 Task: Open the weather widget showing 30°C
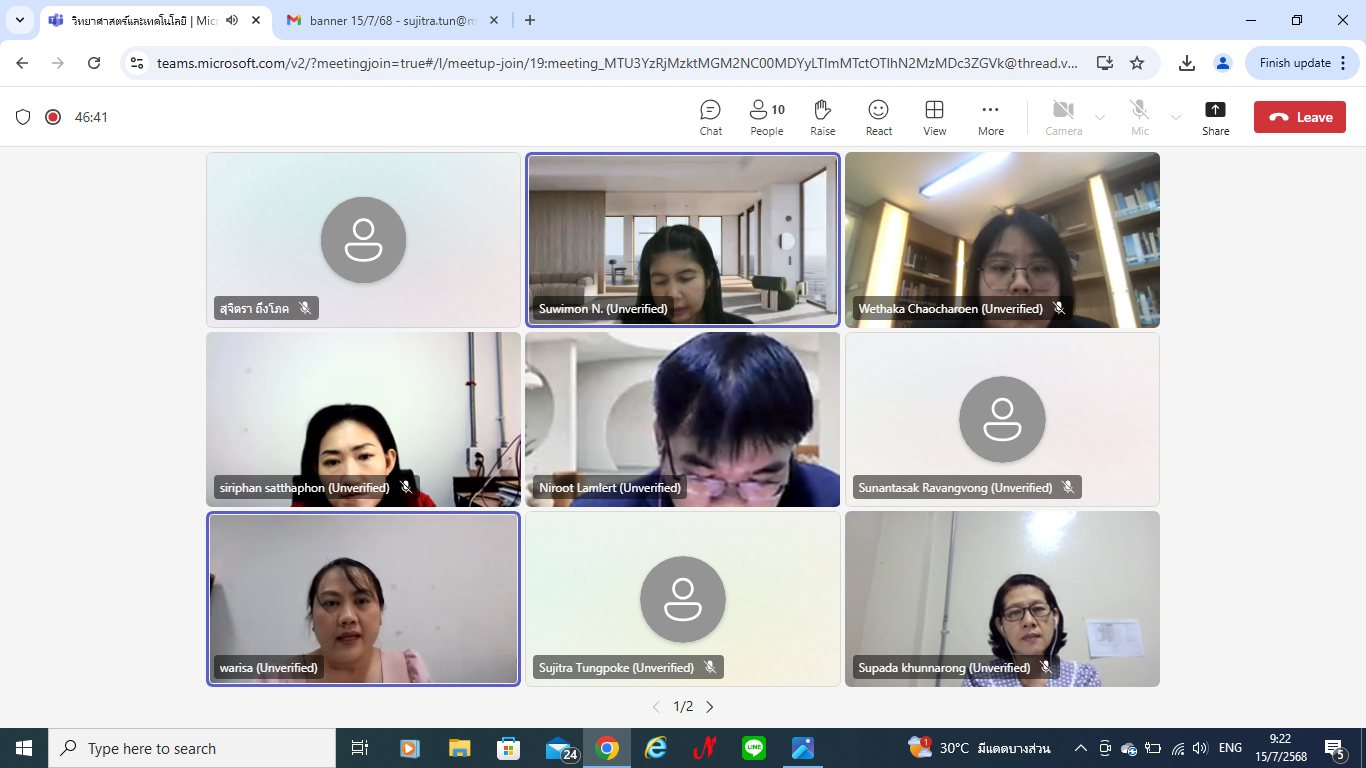pos(979,748)
